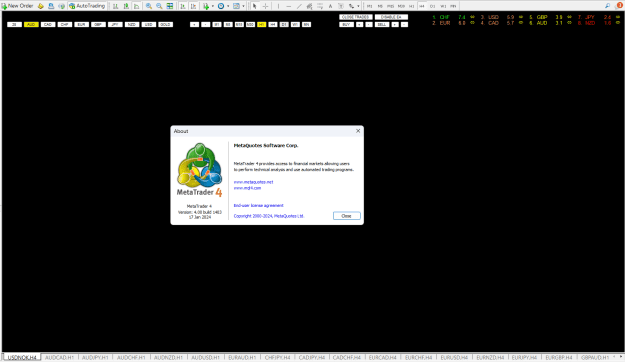The width and height of the screenshot is (625, 362).
Task: Open the notifications icon with red badge
Action: (x=619, y=6)
